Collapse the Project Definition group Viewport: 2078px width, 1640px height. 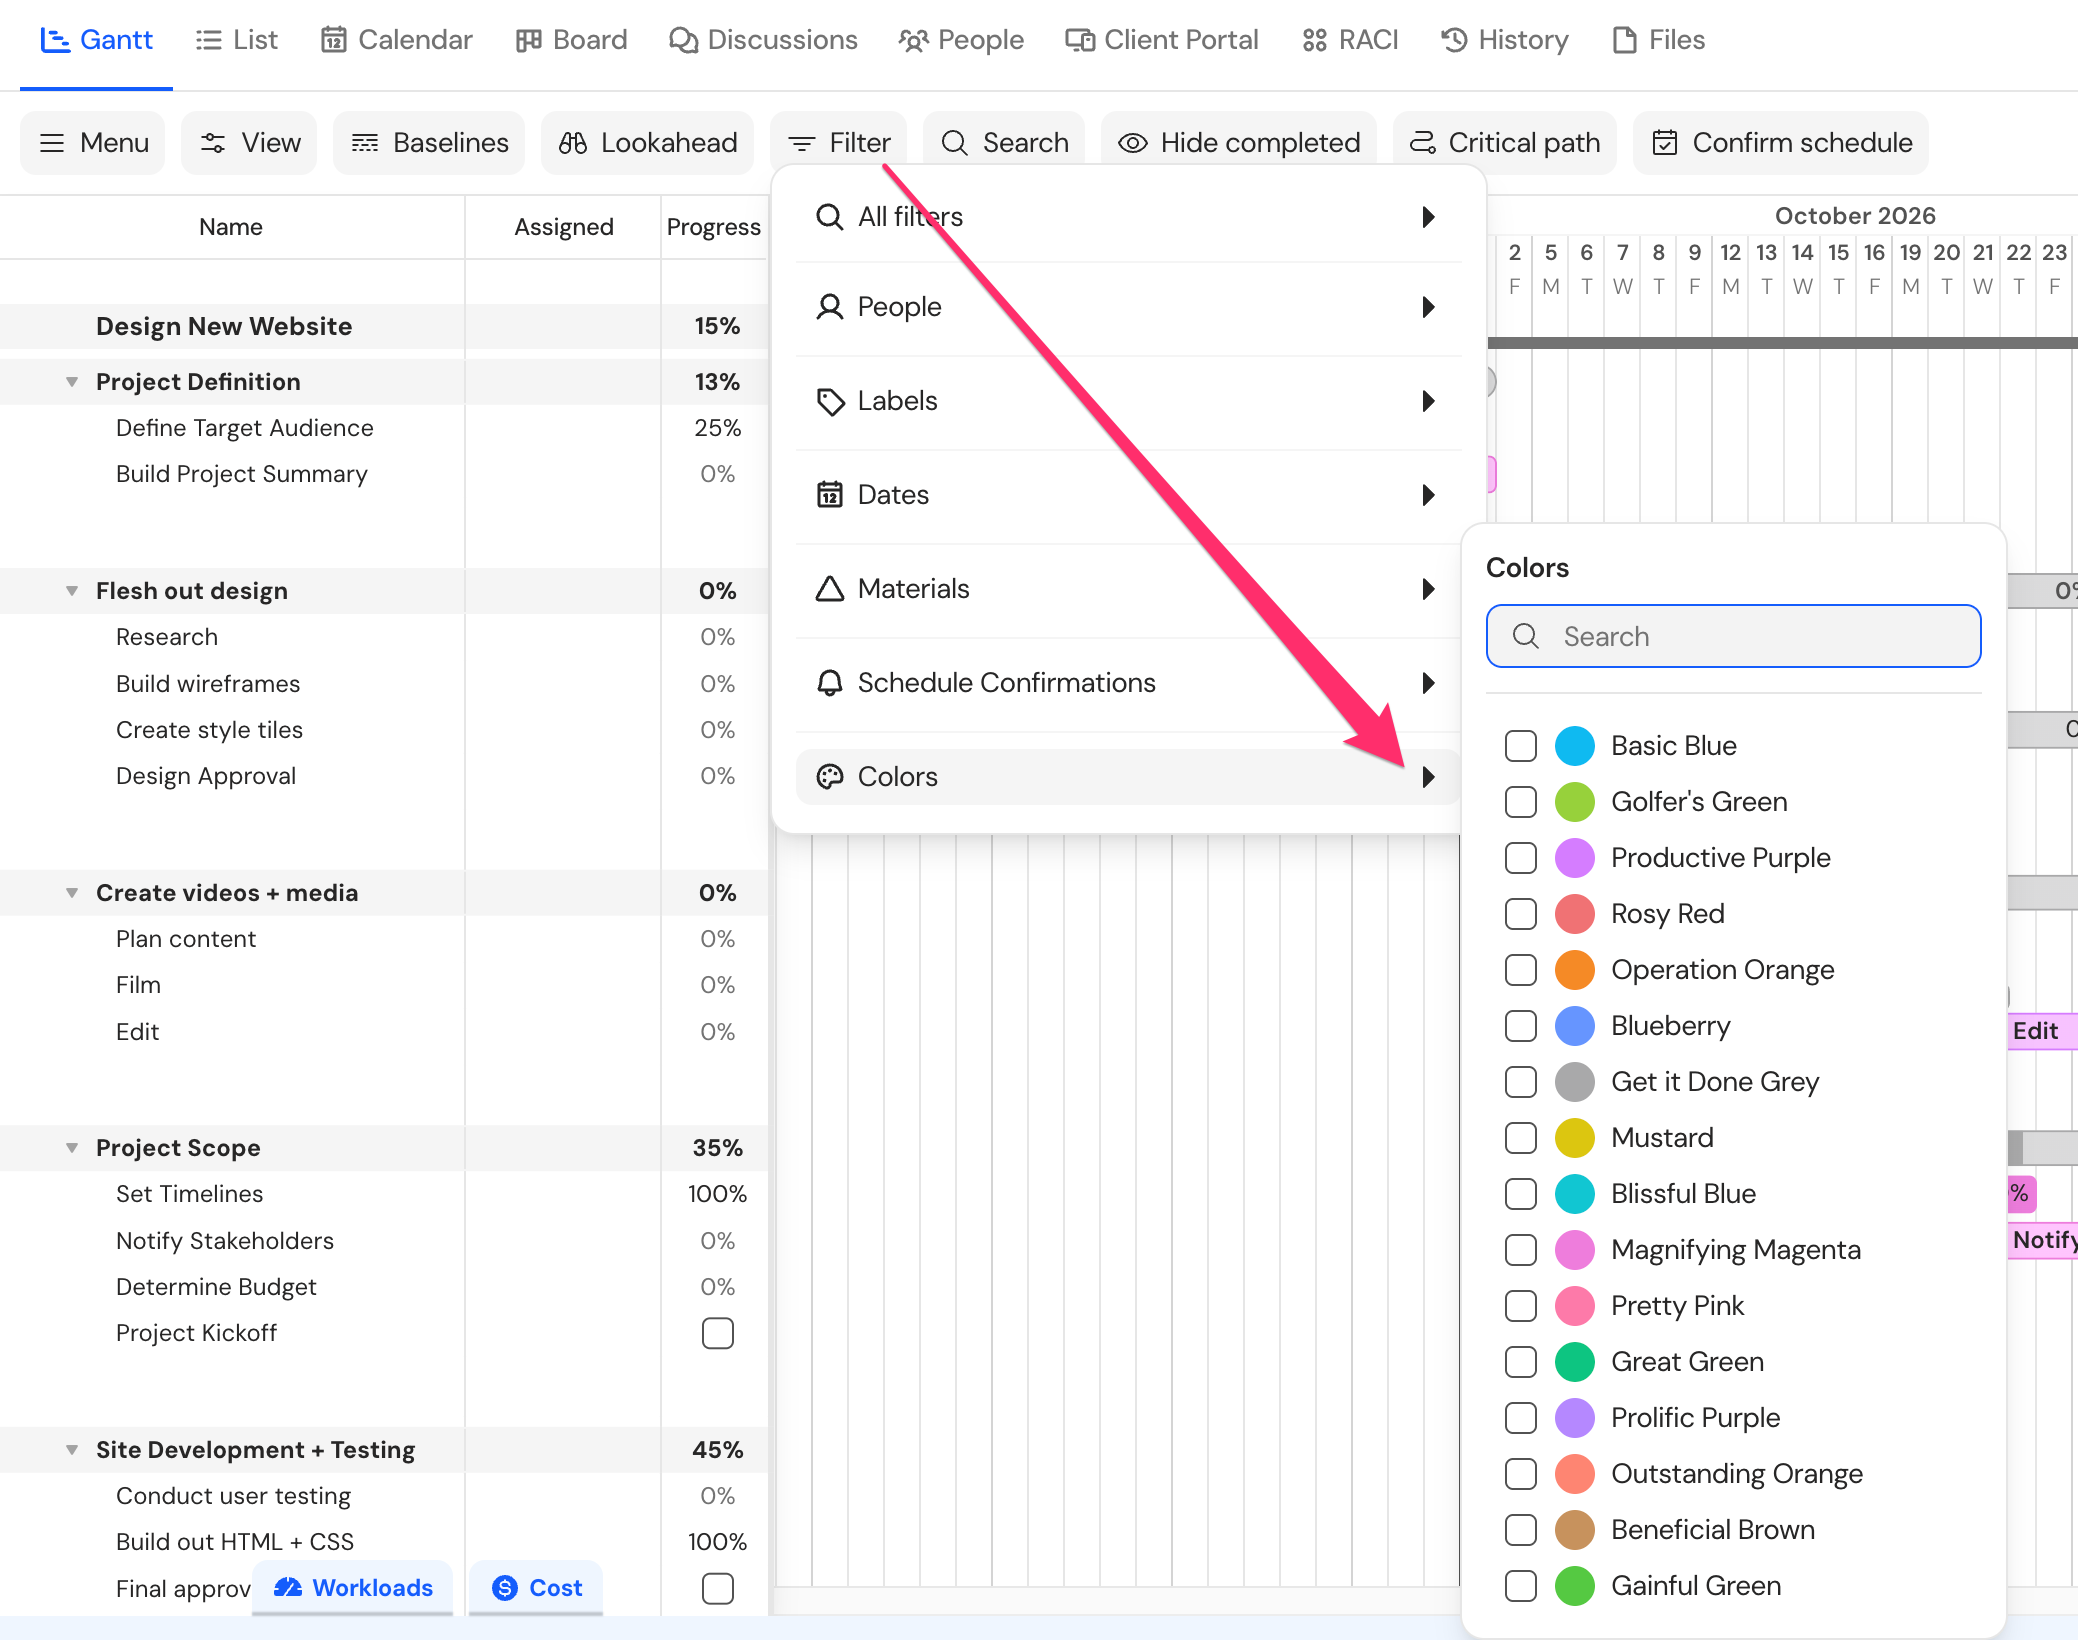tap(72, 382)
